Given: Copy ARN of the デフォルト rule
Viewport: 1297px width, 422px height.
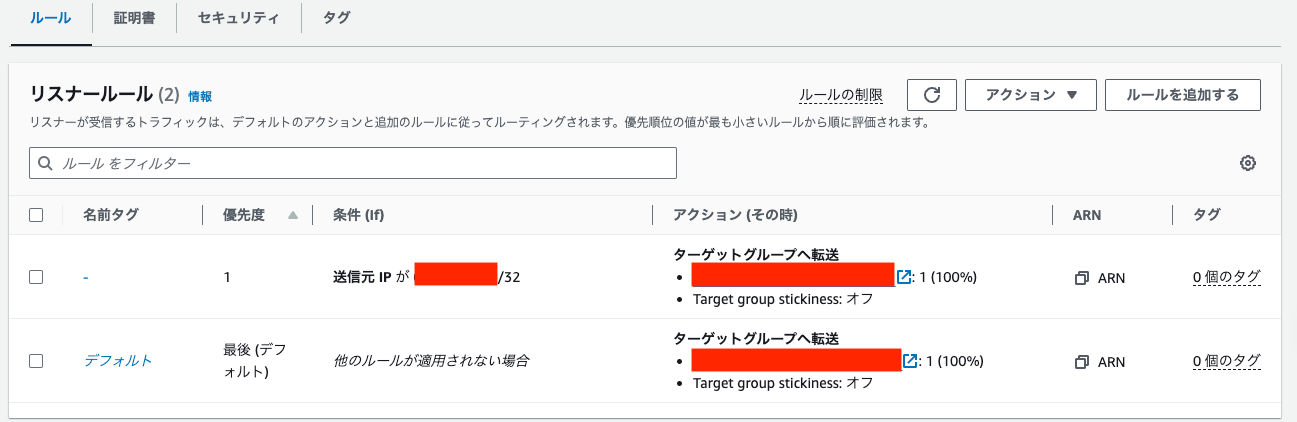Looking at the screenshot, I should pos(1081,361).
